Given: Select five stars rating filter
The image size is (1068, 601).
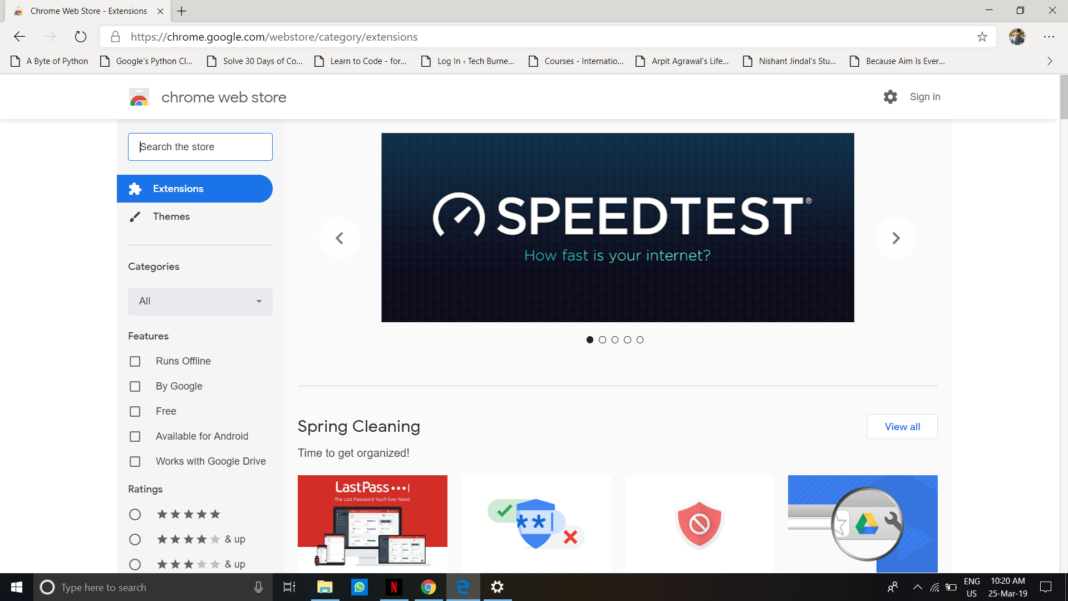Looking at the screenshot, I should [135, 514].
